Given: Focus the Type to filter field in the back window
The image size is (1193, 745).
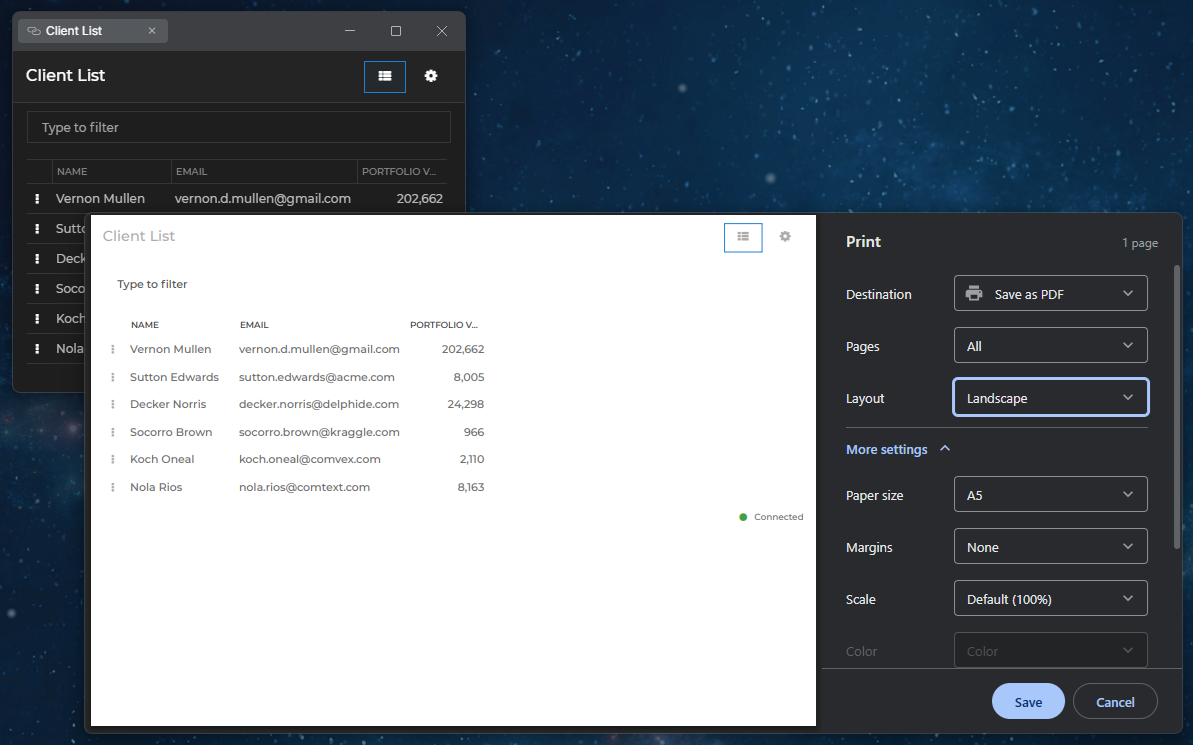Looking at the screenshot, I should point(239,127).
